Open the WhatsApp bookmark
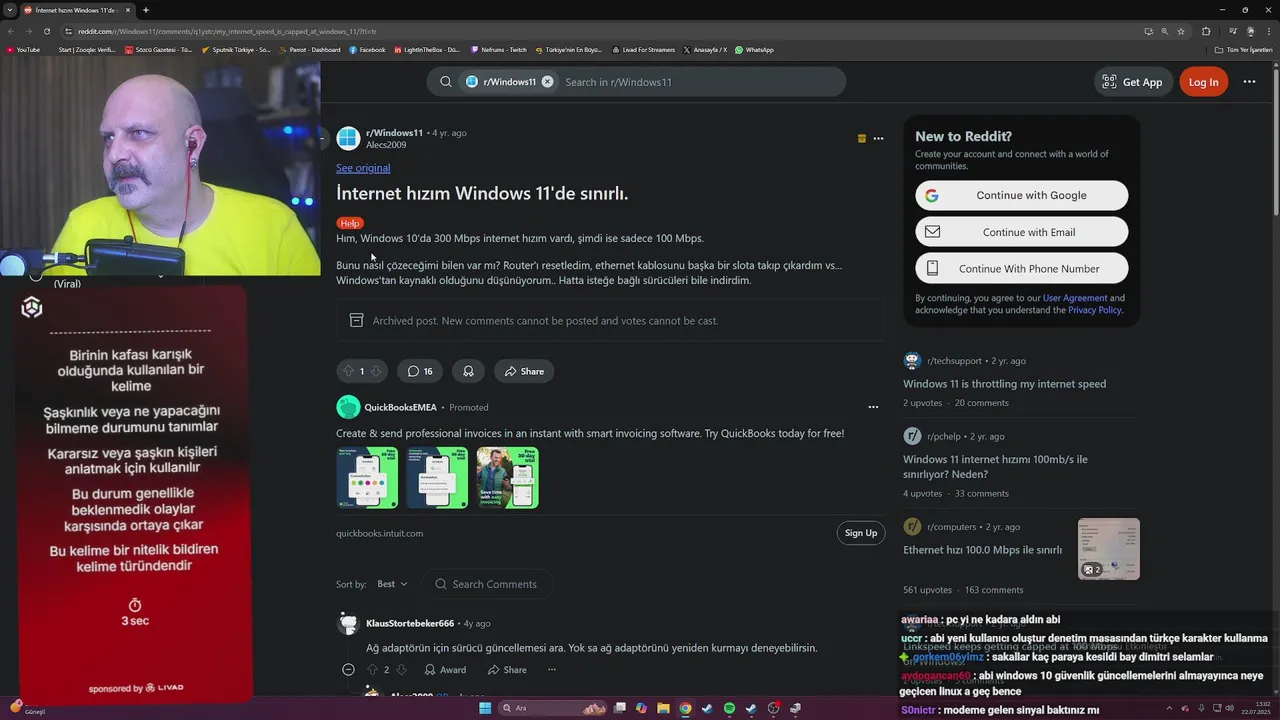The height and width of the screenshot is (720, 1280). click(754, 49)
